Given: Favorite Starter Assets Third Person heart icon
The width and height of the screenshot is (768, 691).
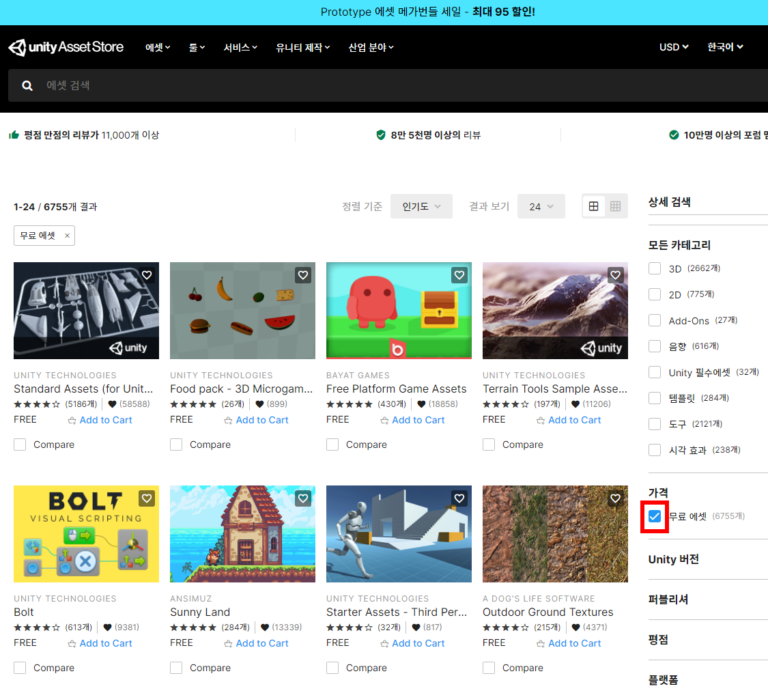Looking at the screenshot, I should (x=459, y=499).
